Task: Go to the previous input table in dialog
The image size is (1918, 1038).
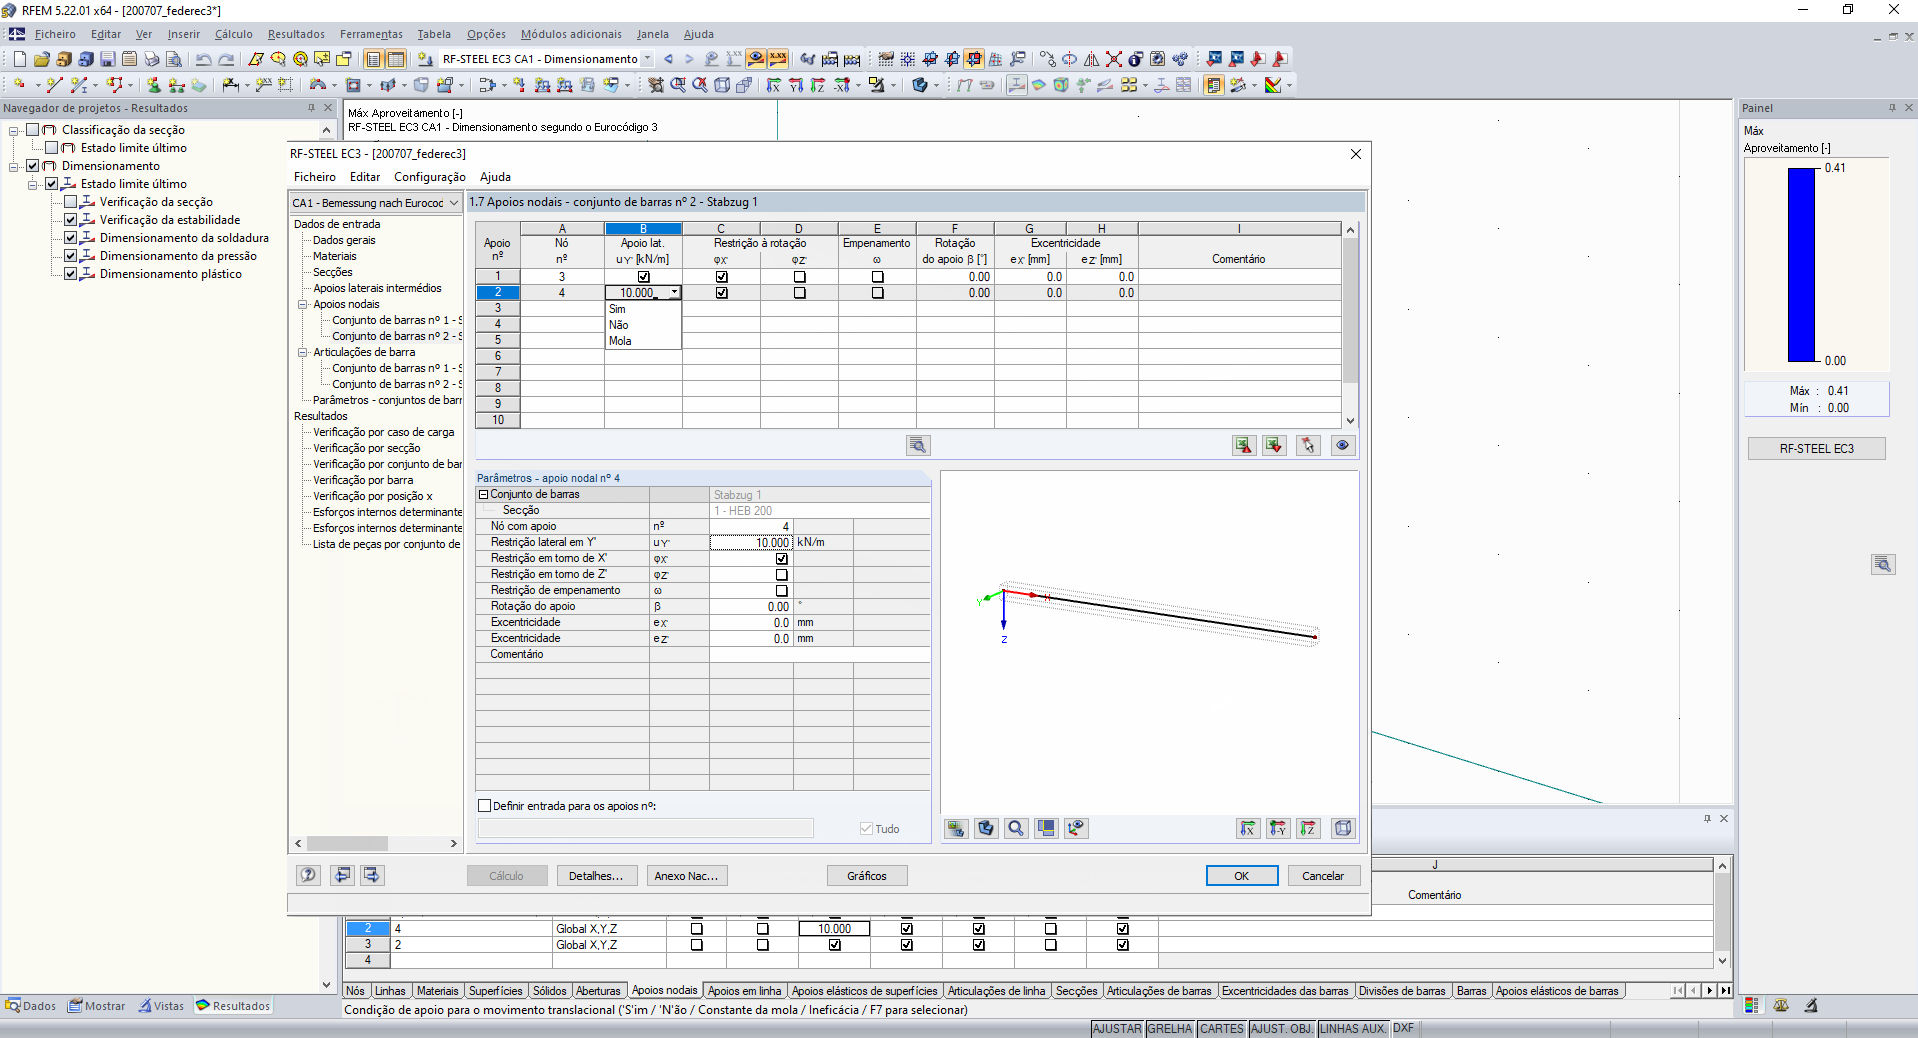Action: click(x=342, y=875)
